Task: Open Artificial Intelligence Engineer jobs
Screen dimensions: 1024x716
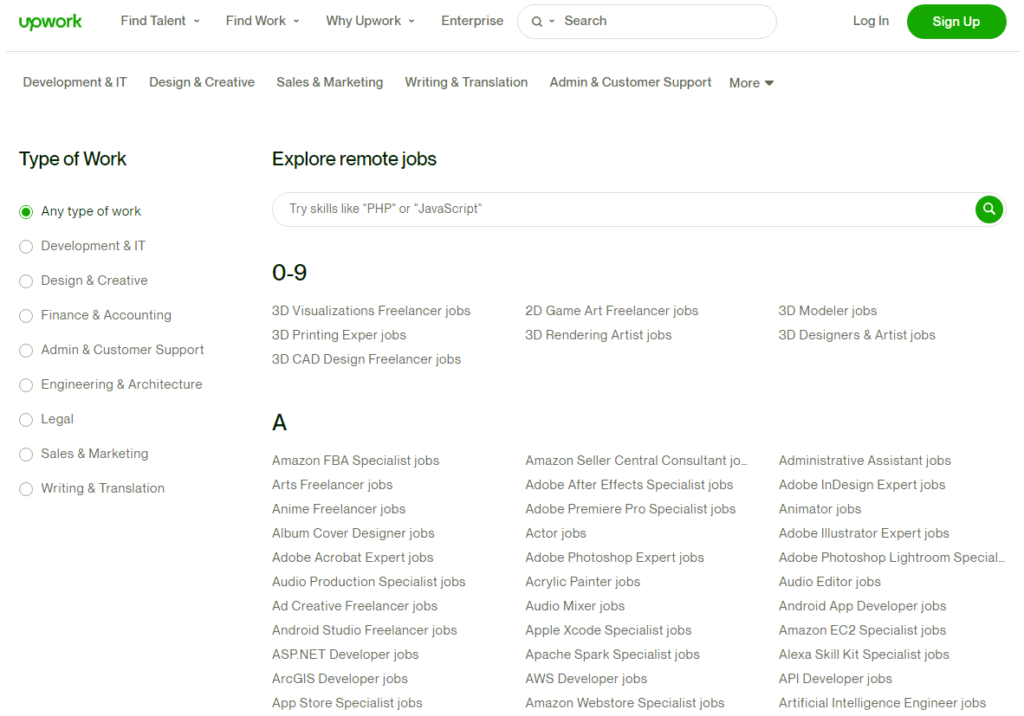Action: click(x=882, y=702)
